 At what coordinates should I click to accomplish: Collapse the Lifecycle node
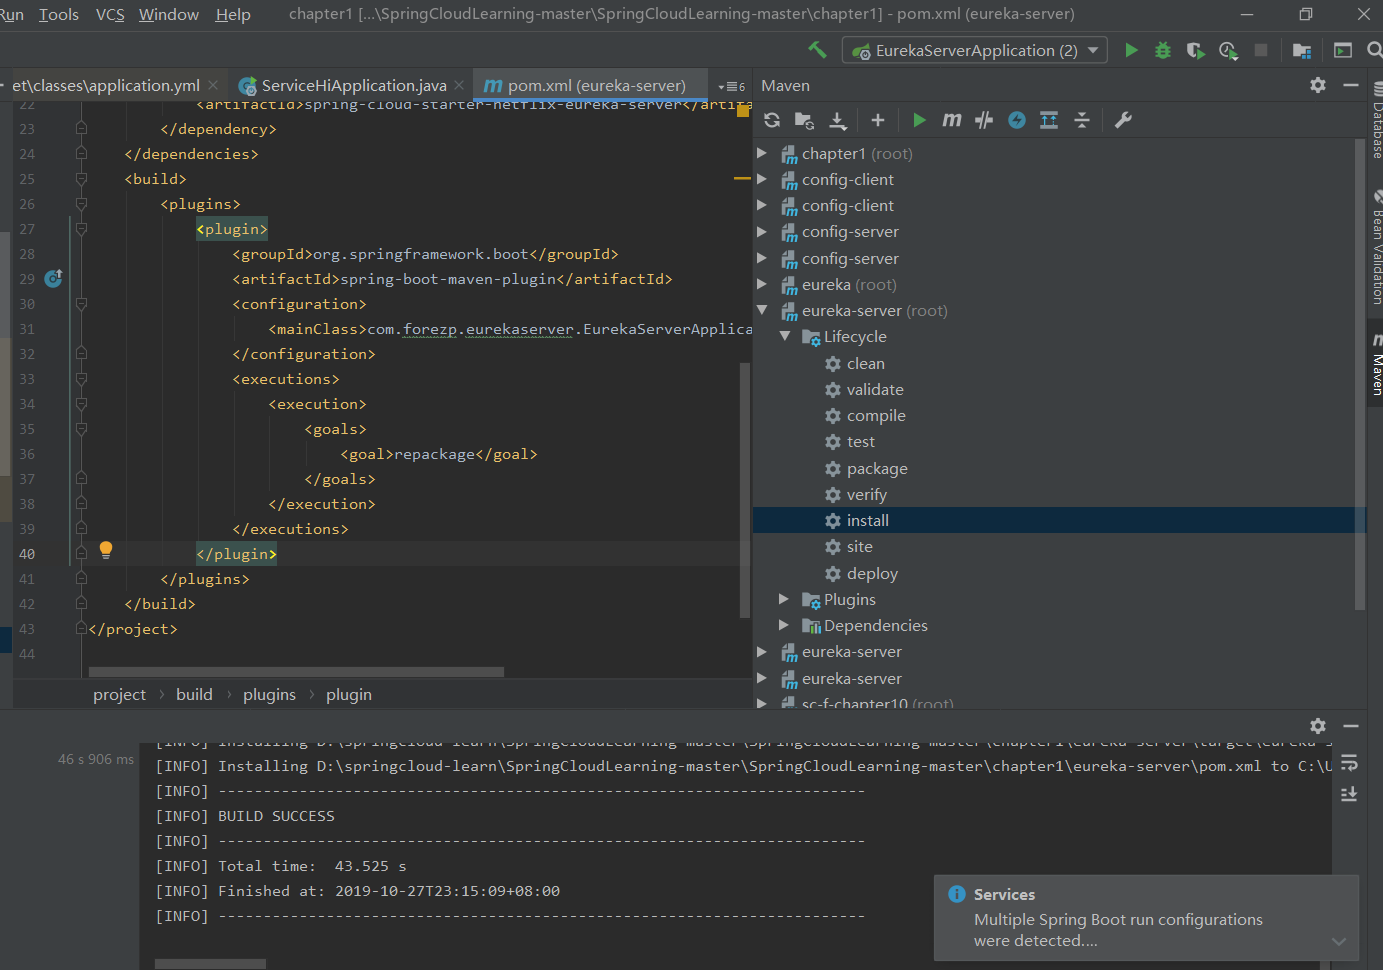785,336
